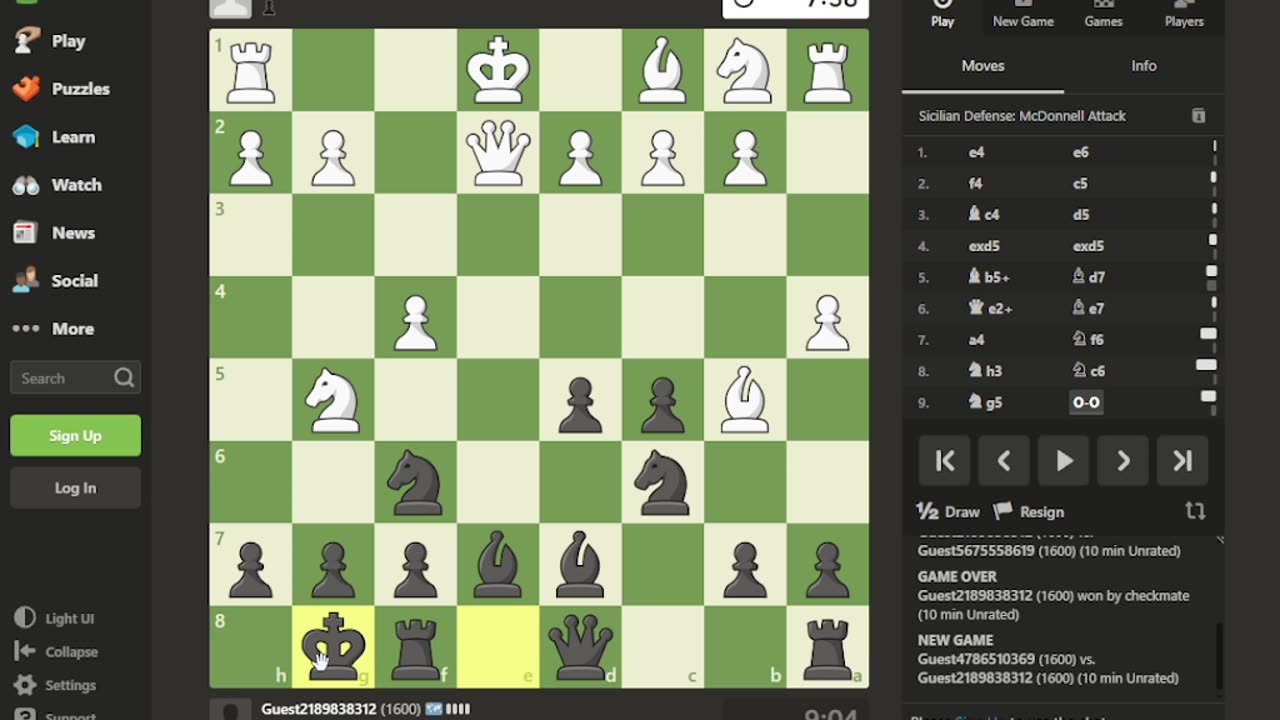This screenshot has height=720, width=1280.
Task: Open Puzzles from the left sidebar
Action: pyautogui.click(x=61, y=89)
